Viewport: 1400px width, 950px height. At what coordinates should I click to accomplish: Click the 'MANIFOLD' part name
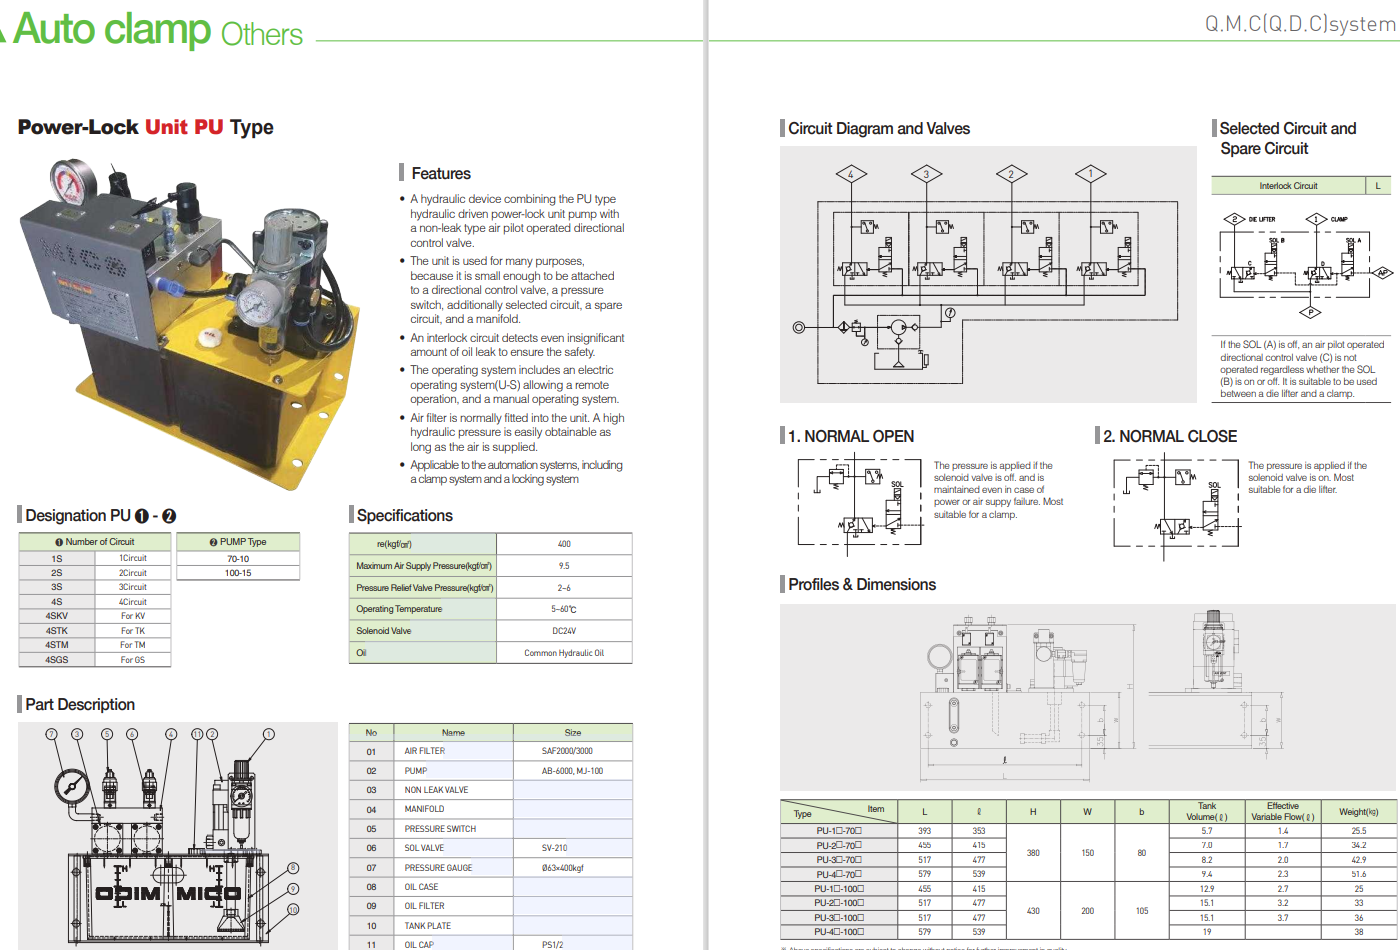point(424,809)
